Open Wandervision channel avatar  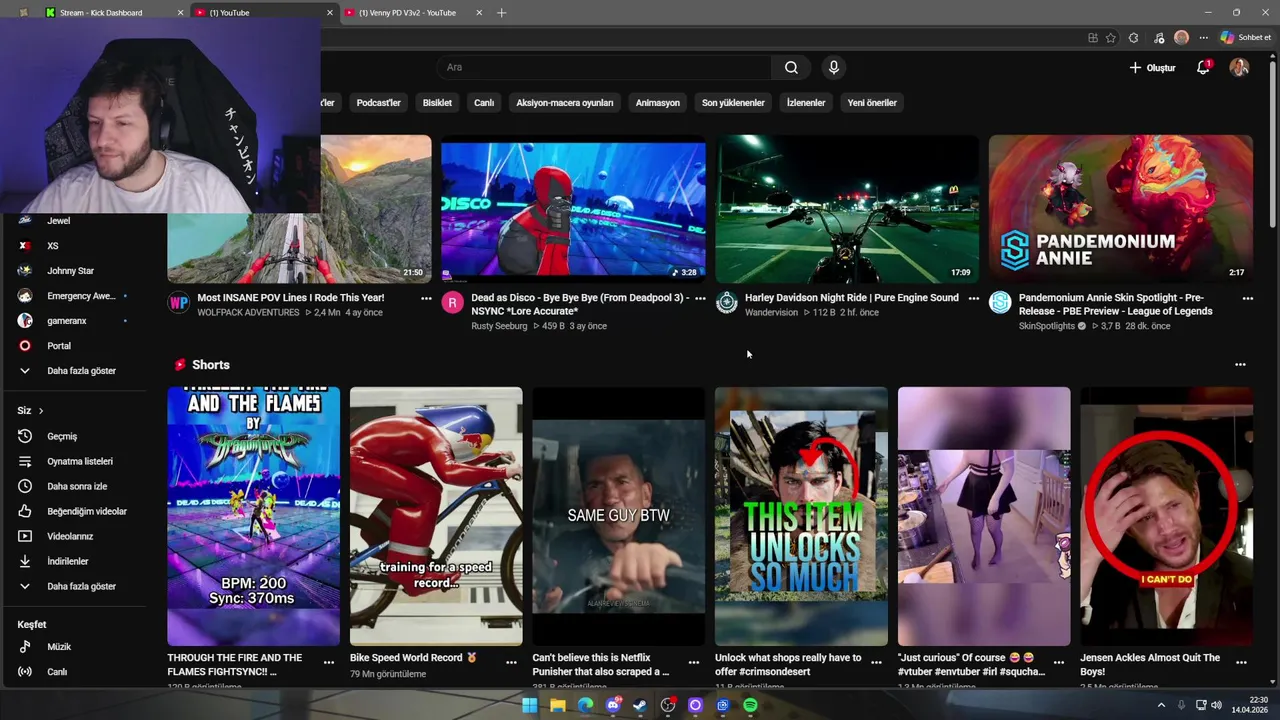click(727, 303)
